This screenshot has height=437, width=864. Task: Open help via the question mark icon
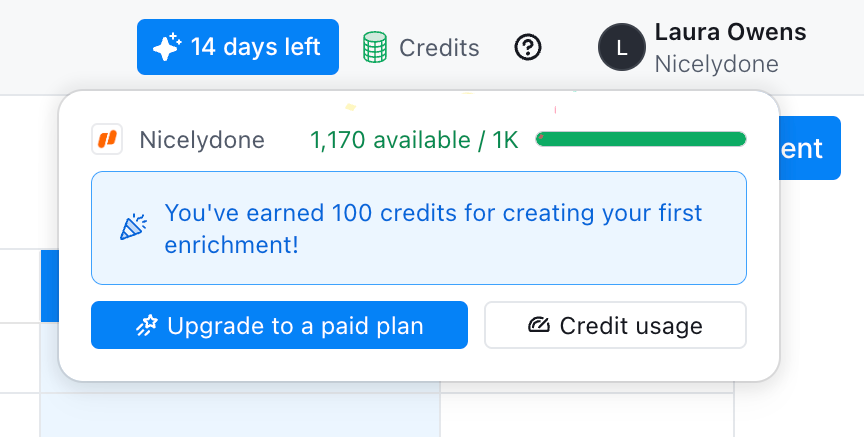point(528,47)
